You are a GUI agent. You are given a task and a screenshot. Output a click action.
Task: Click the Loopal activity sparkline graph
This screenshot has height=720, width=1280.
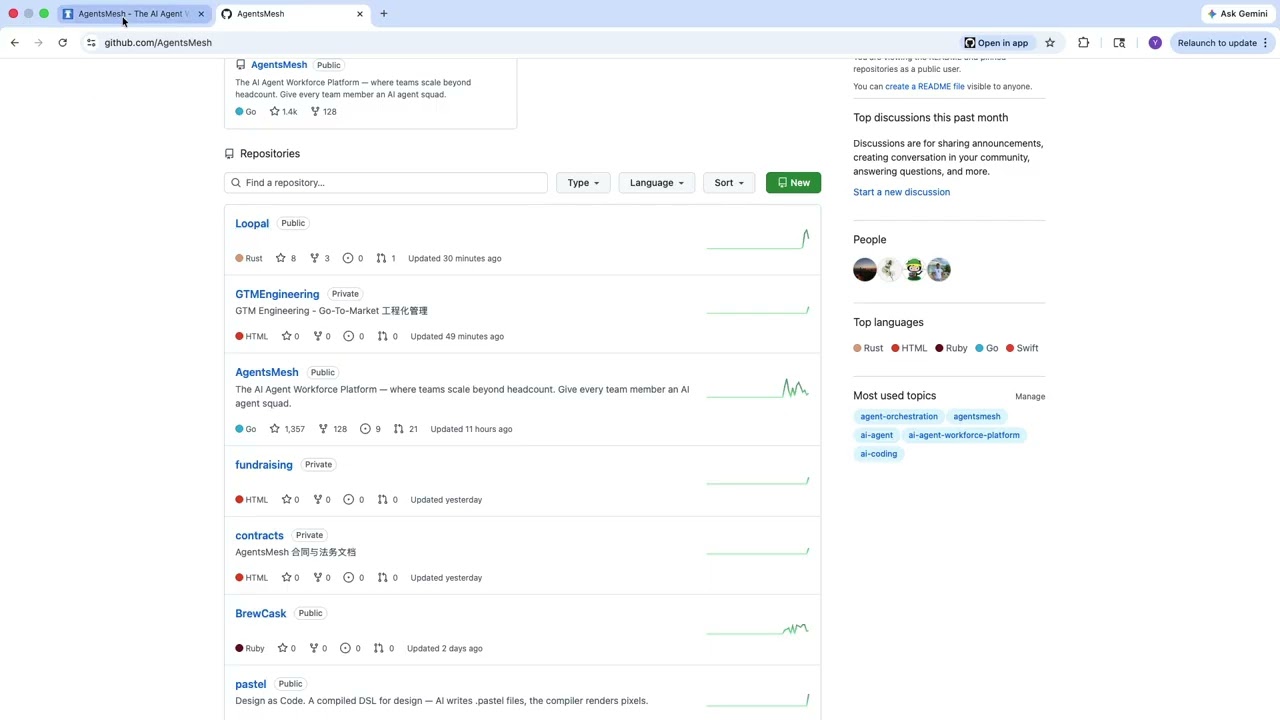click(x=757, y=239)
